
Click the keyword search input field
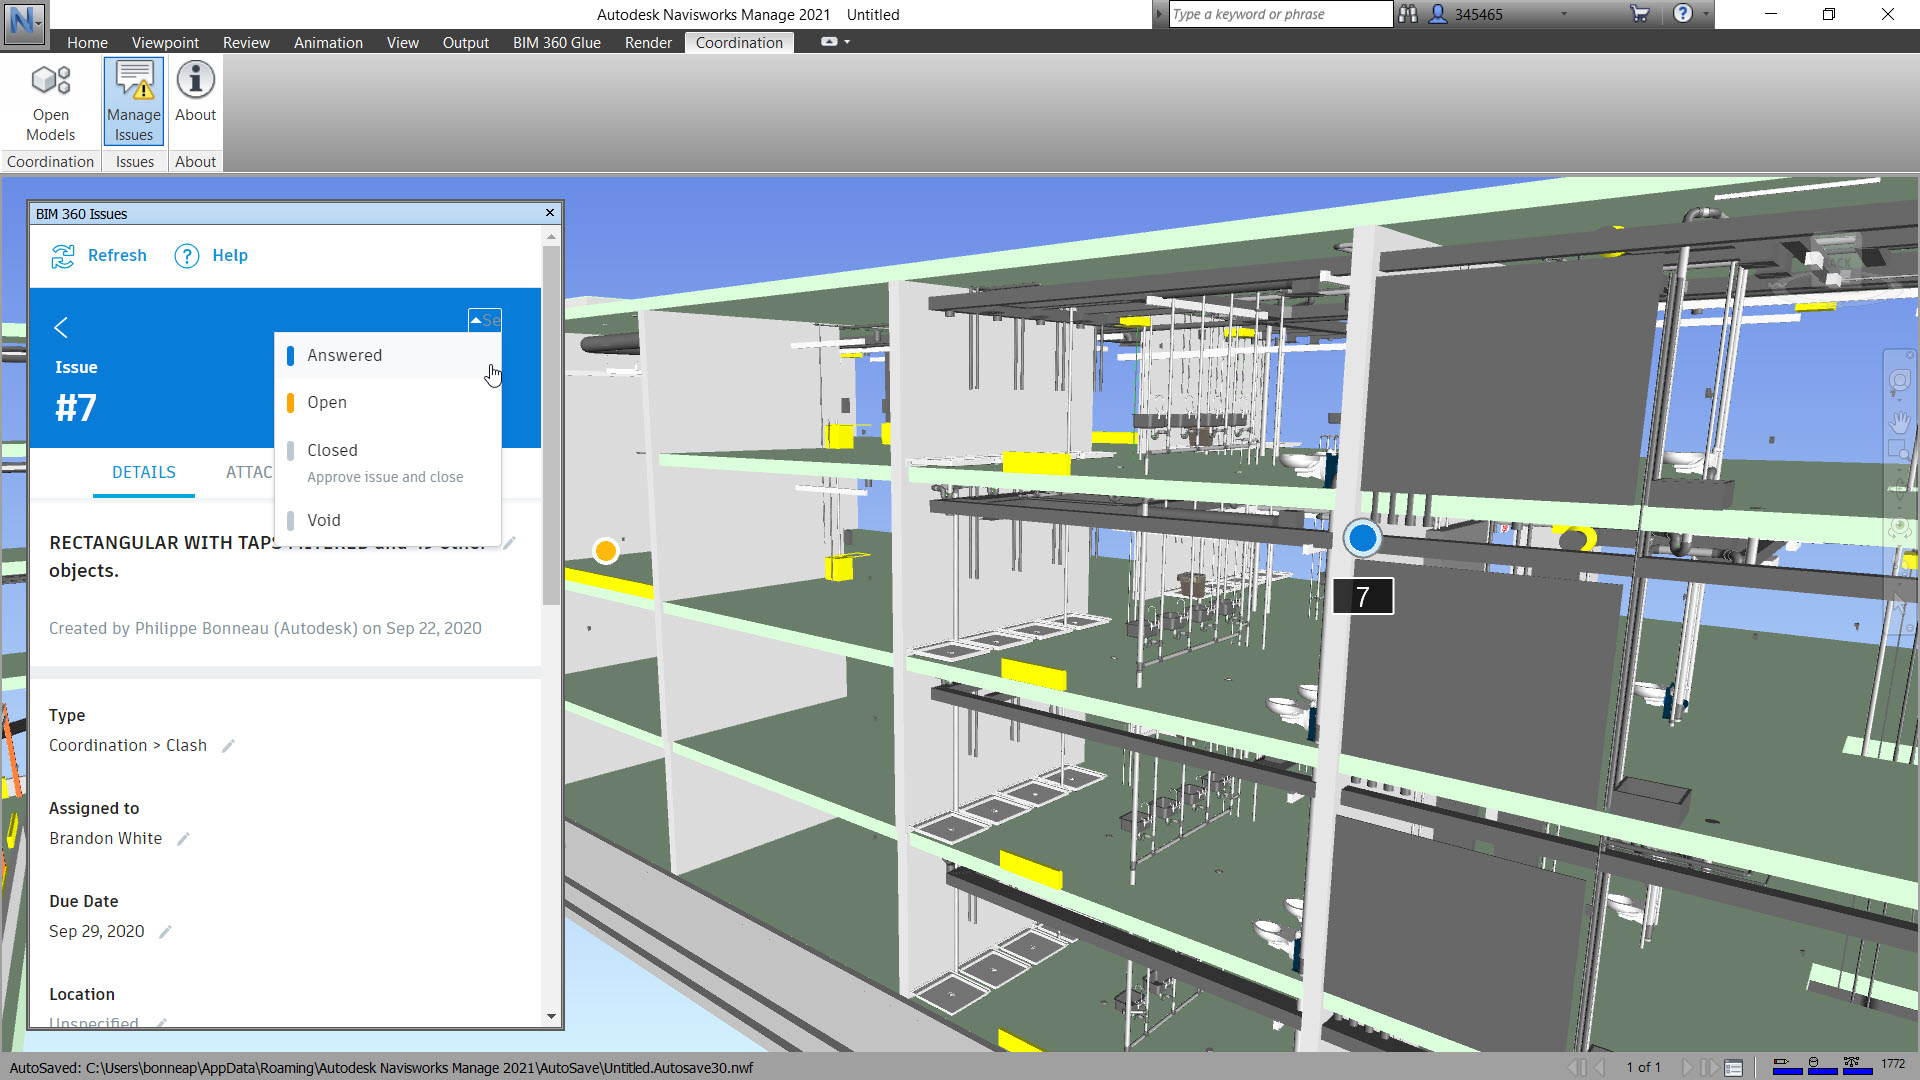pyautogui.click(x=1280, y=14)
